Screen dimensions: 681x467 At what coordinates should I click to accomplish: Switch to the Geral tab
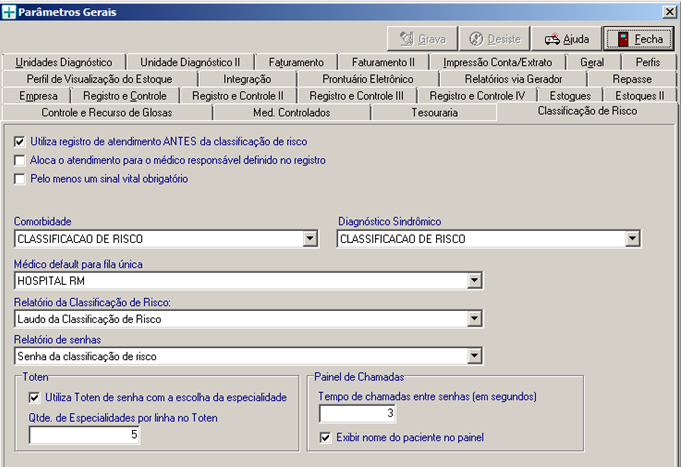click(592, 63)
